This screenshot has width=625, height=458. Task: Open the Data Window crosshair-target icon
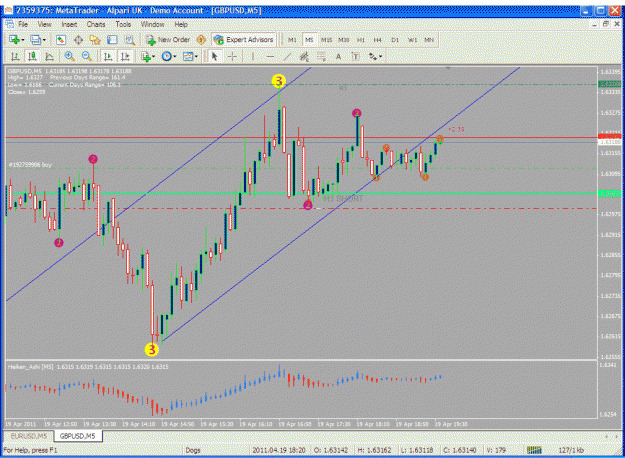point(78,40)
